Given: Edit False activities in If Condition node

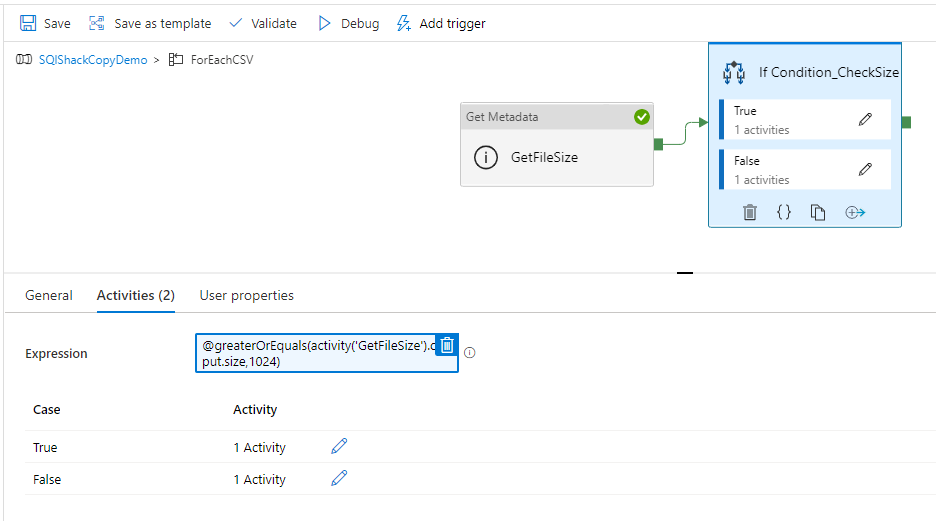Looking at the screenshot, I should [865, 169].
